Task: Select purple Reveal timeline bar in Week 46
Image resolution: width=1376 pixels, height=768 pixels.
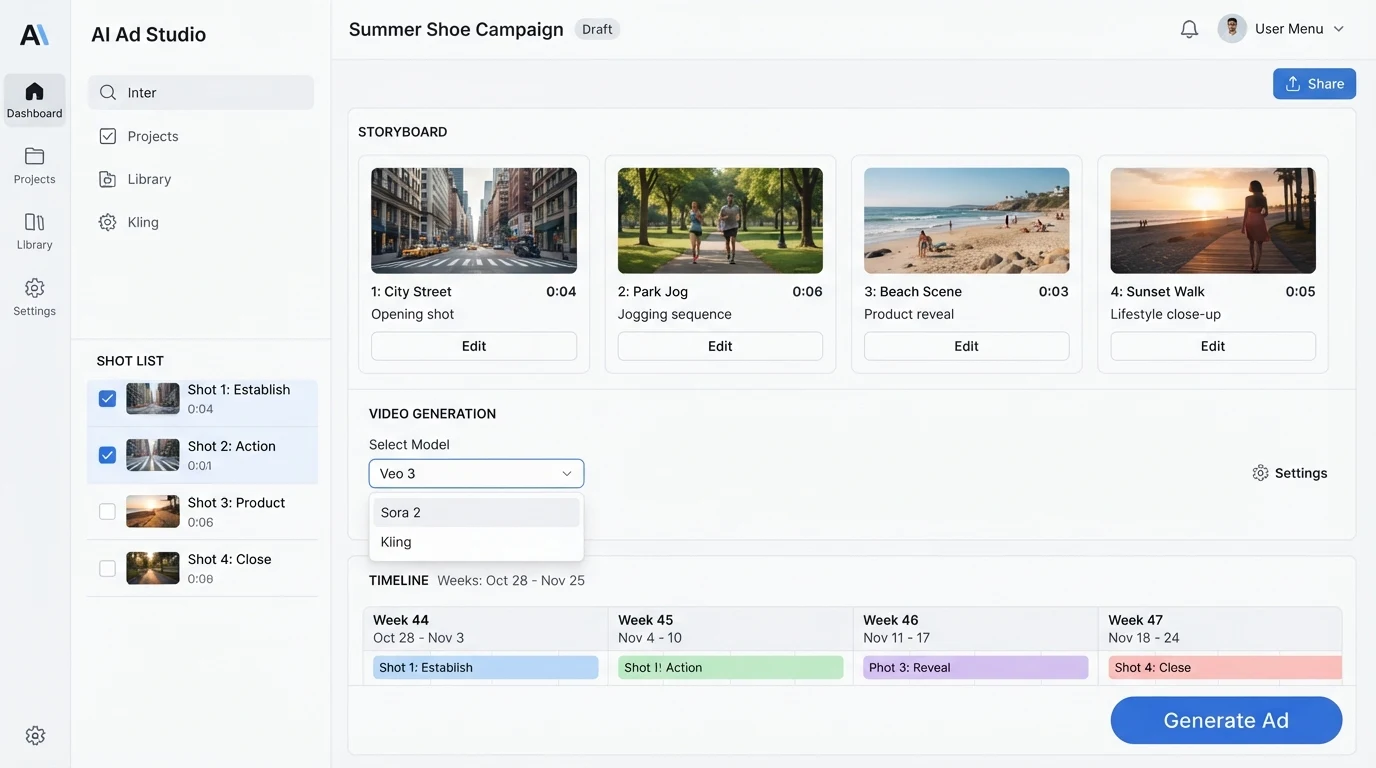Action: coord(976,668)
